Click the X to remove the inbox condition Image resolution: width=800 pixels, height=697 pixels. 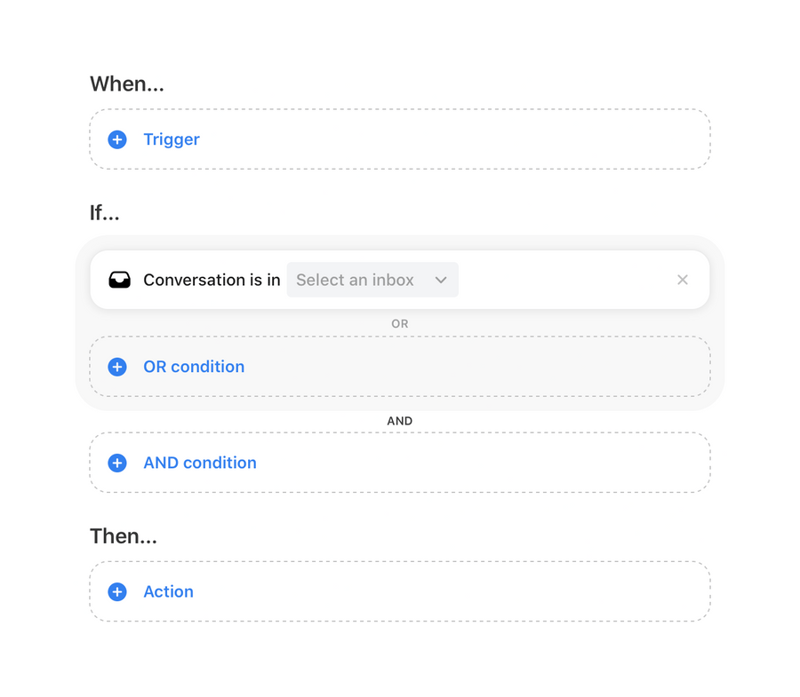point(683,279)
